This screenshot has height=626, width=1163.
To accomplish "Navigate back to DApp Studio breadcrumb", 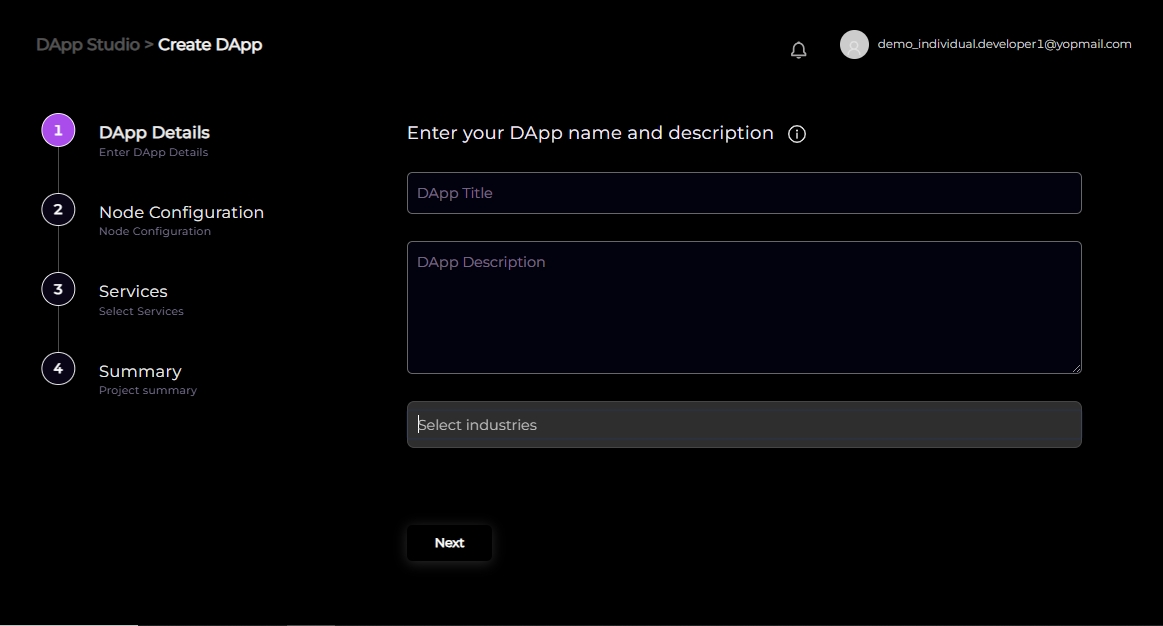I will (x=87, y=45).
